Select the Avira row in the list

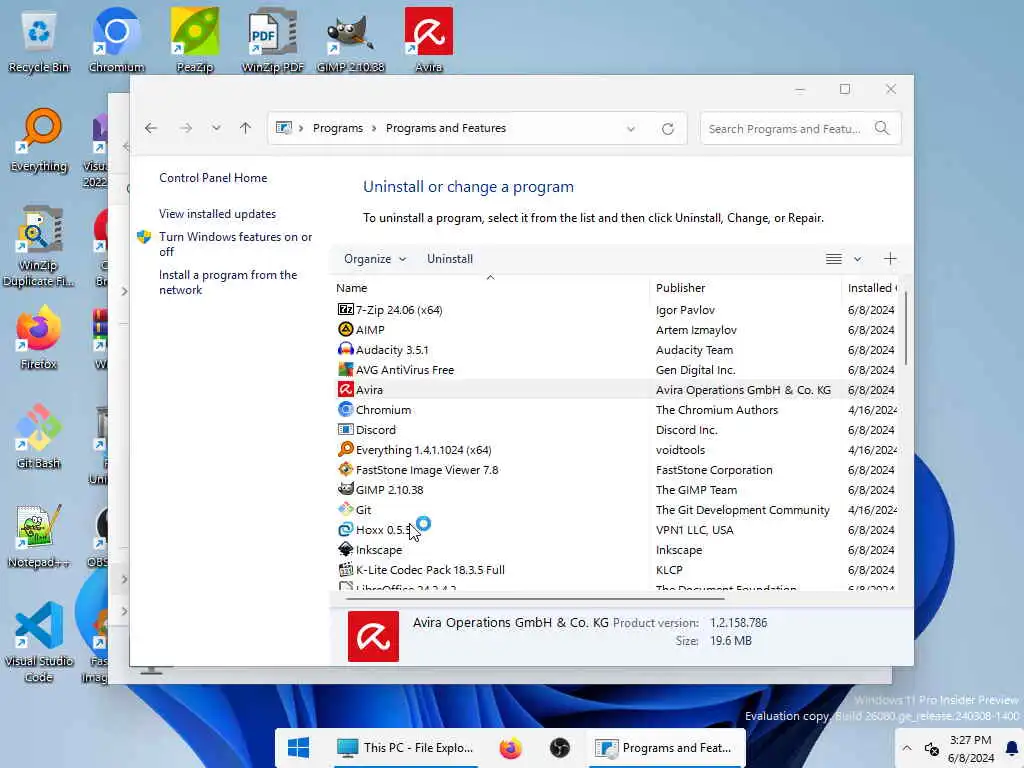[614, 390]
